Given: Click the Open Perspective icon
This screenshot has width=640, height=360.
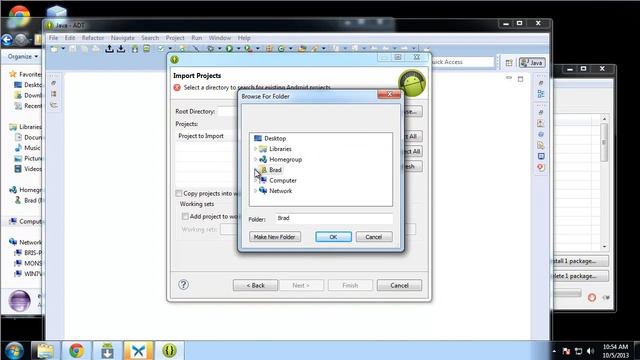Looking at the screenshot, I should click(x=509, y=63).
